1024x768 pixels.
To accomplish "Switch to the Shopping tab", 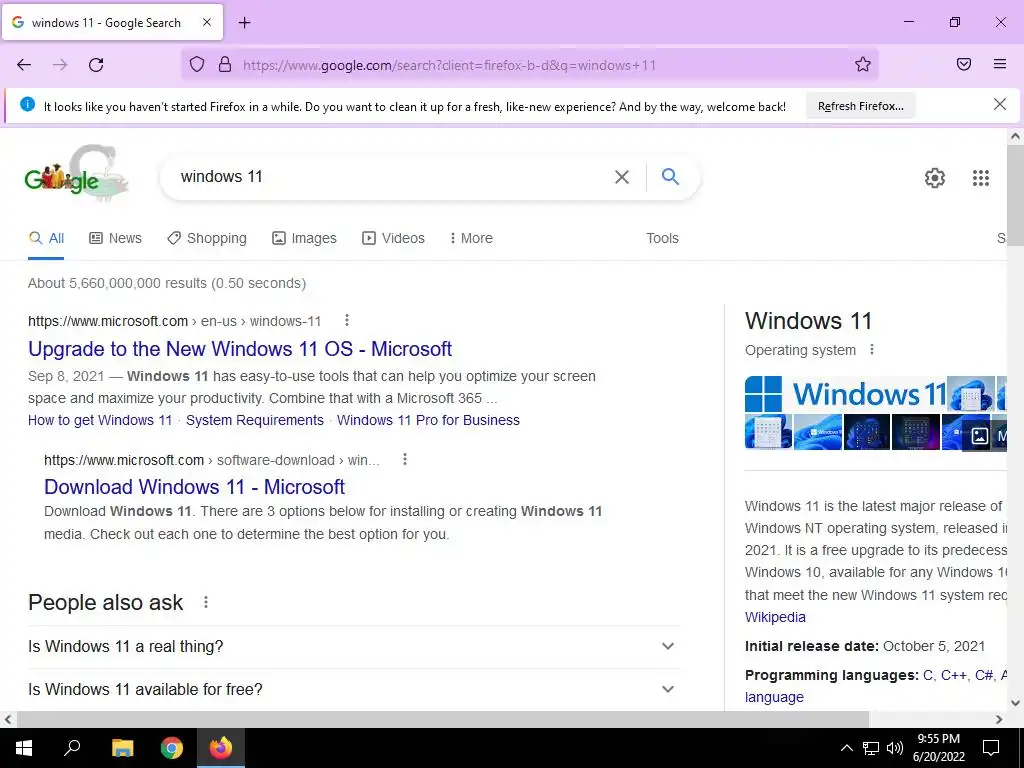I will (207, 238).
